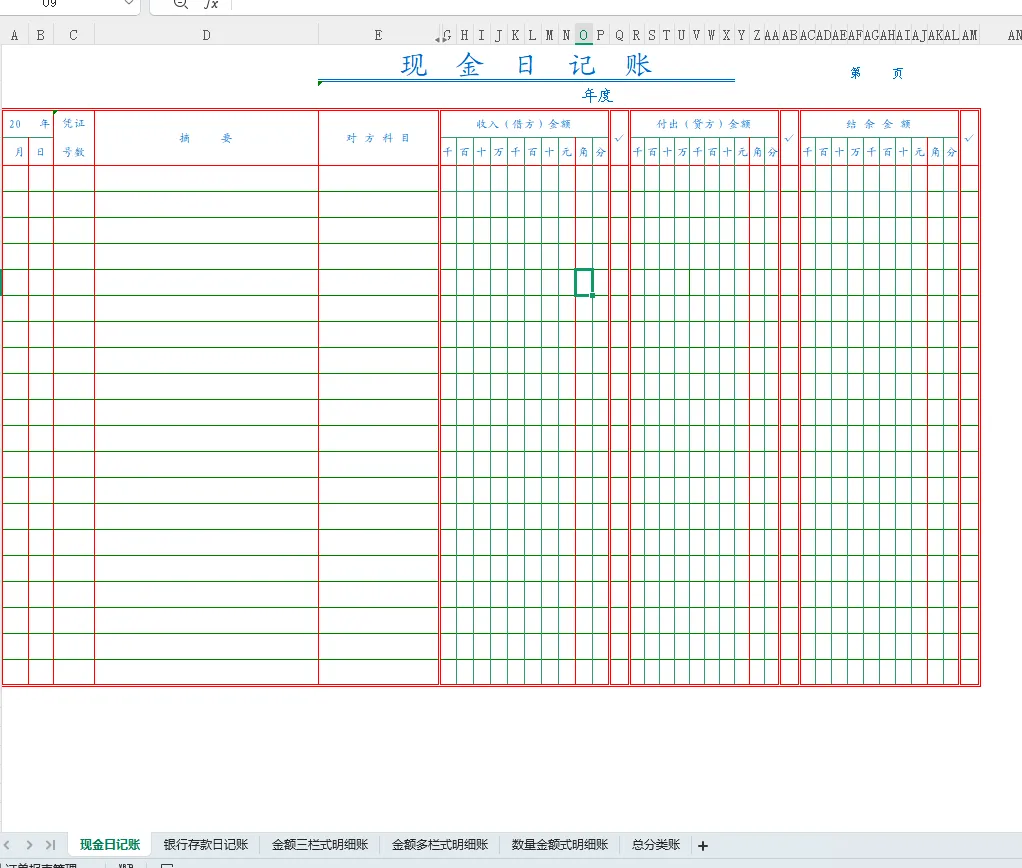Jump to last sheet tab arrow

[50, 845]
